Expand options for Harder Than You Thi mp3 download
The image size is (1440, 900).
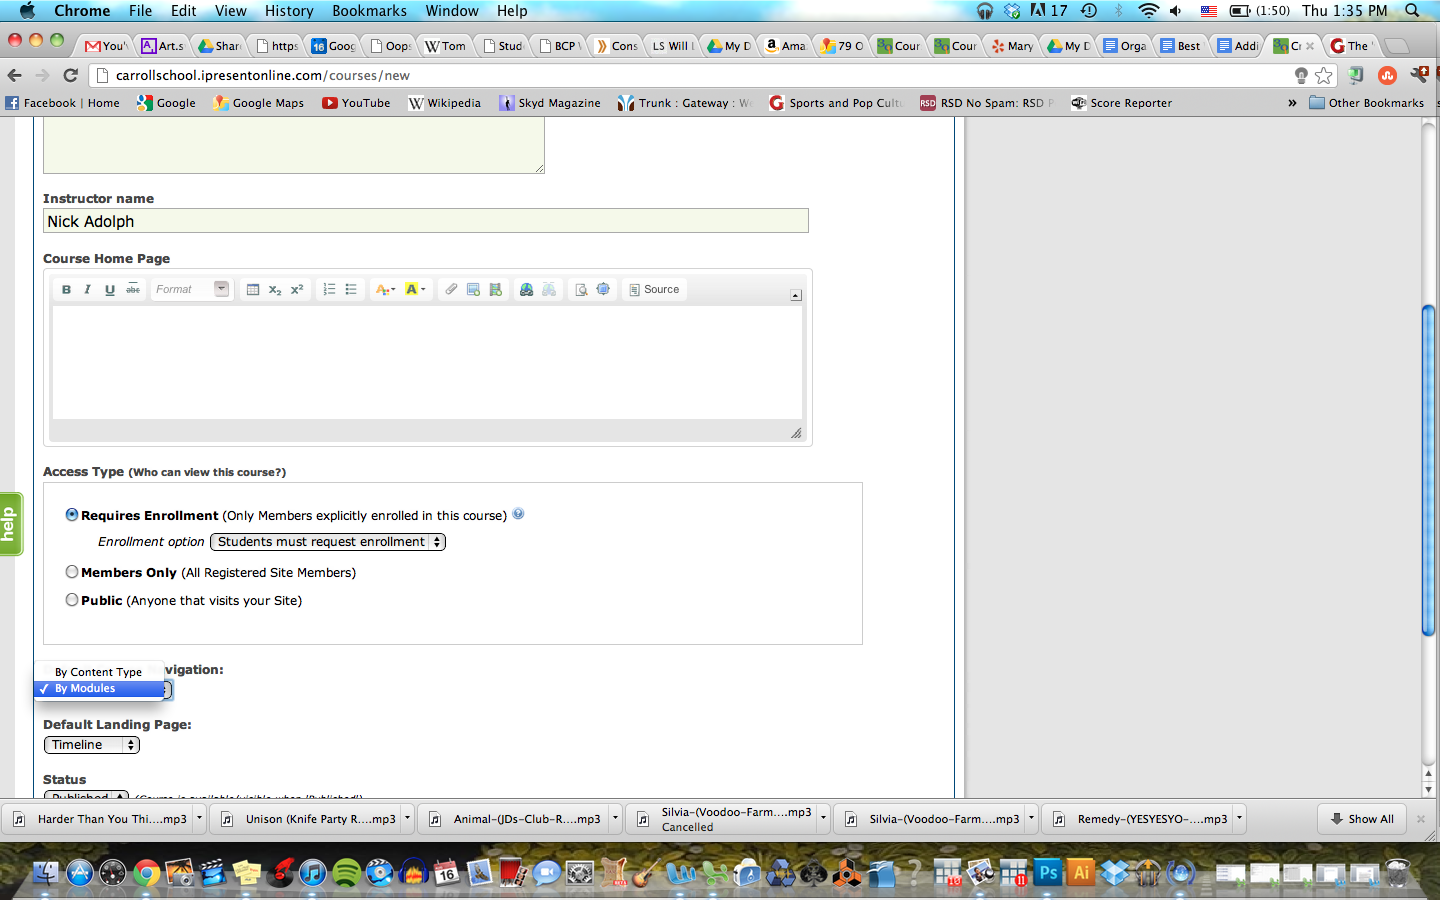pyautogui.click(x=199, y=818)
